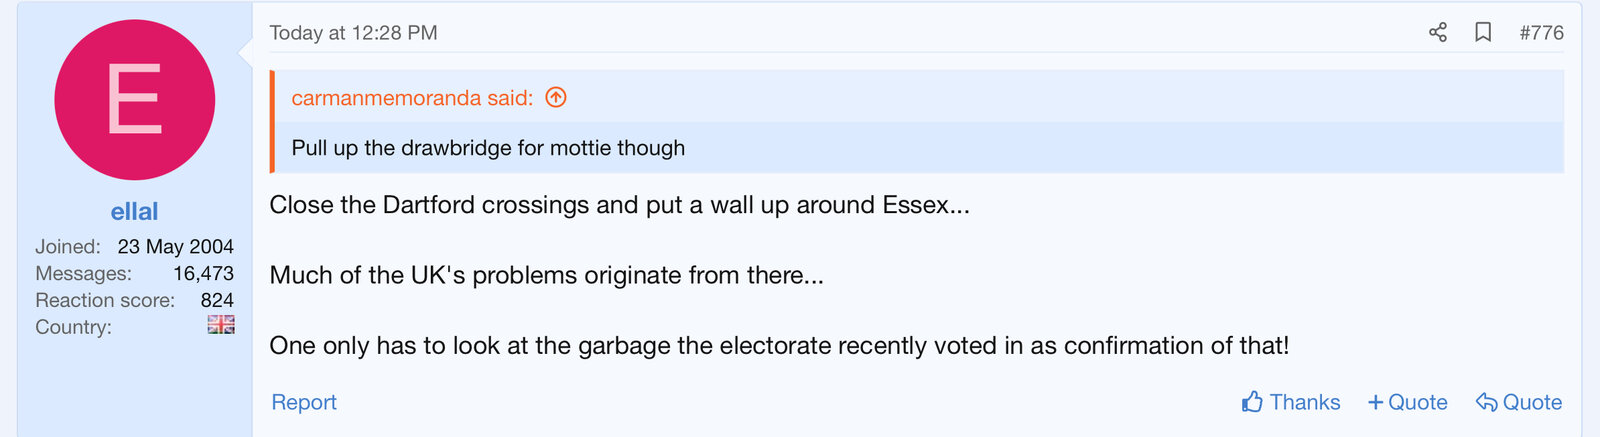
Task: Click the joined date 23 May 2004
Action: point(175,246)
